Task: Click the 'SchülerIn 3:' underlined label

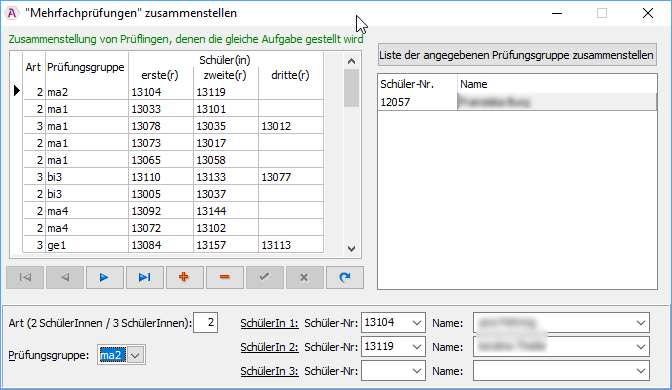Action: 269,371
